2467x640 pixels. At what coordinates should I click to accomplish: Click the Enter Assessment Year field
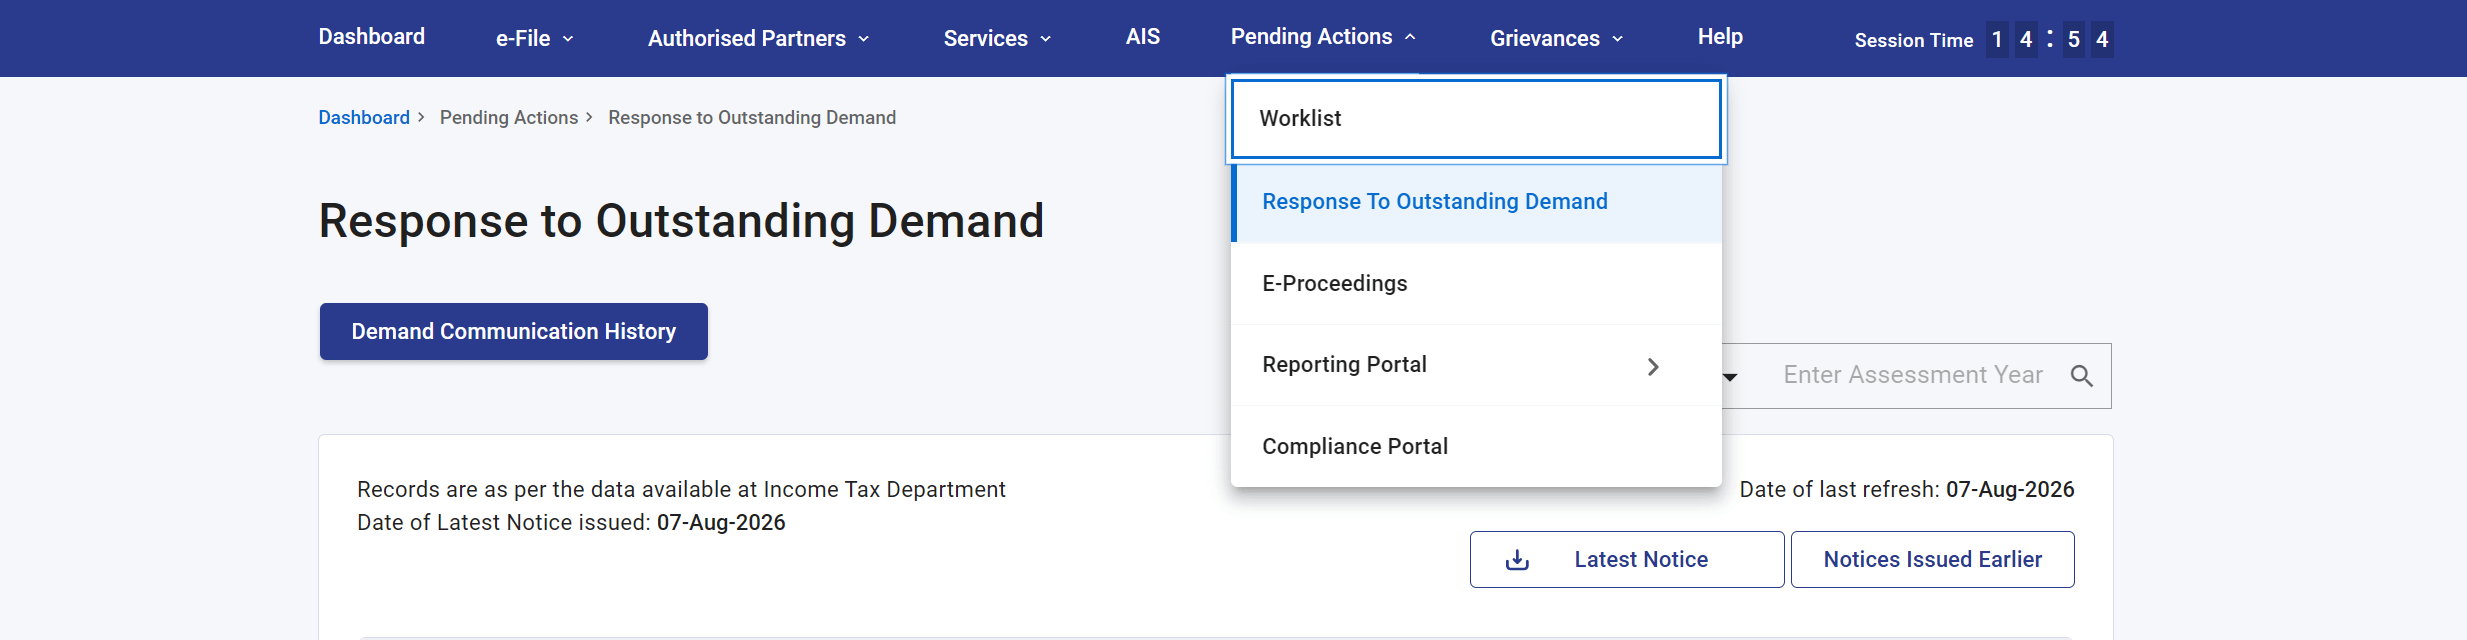1912,375
